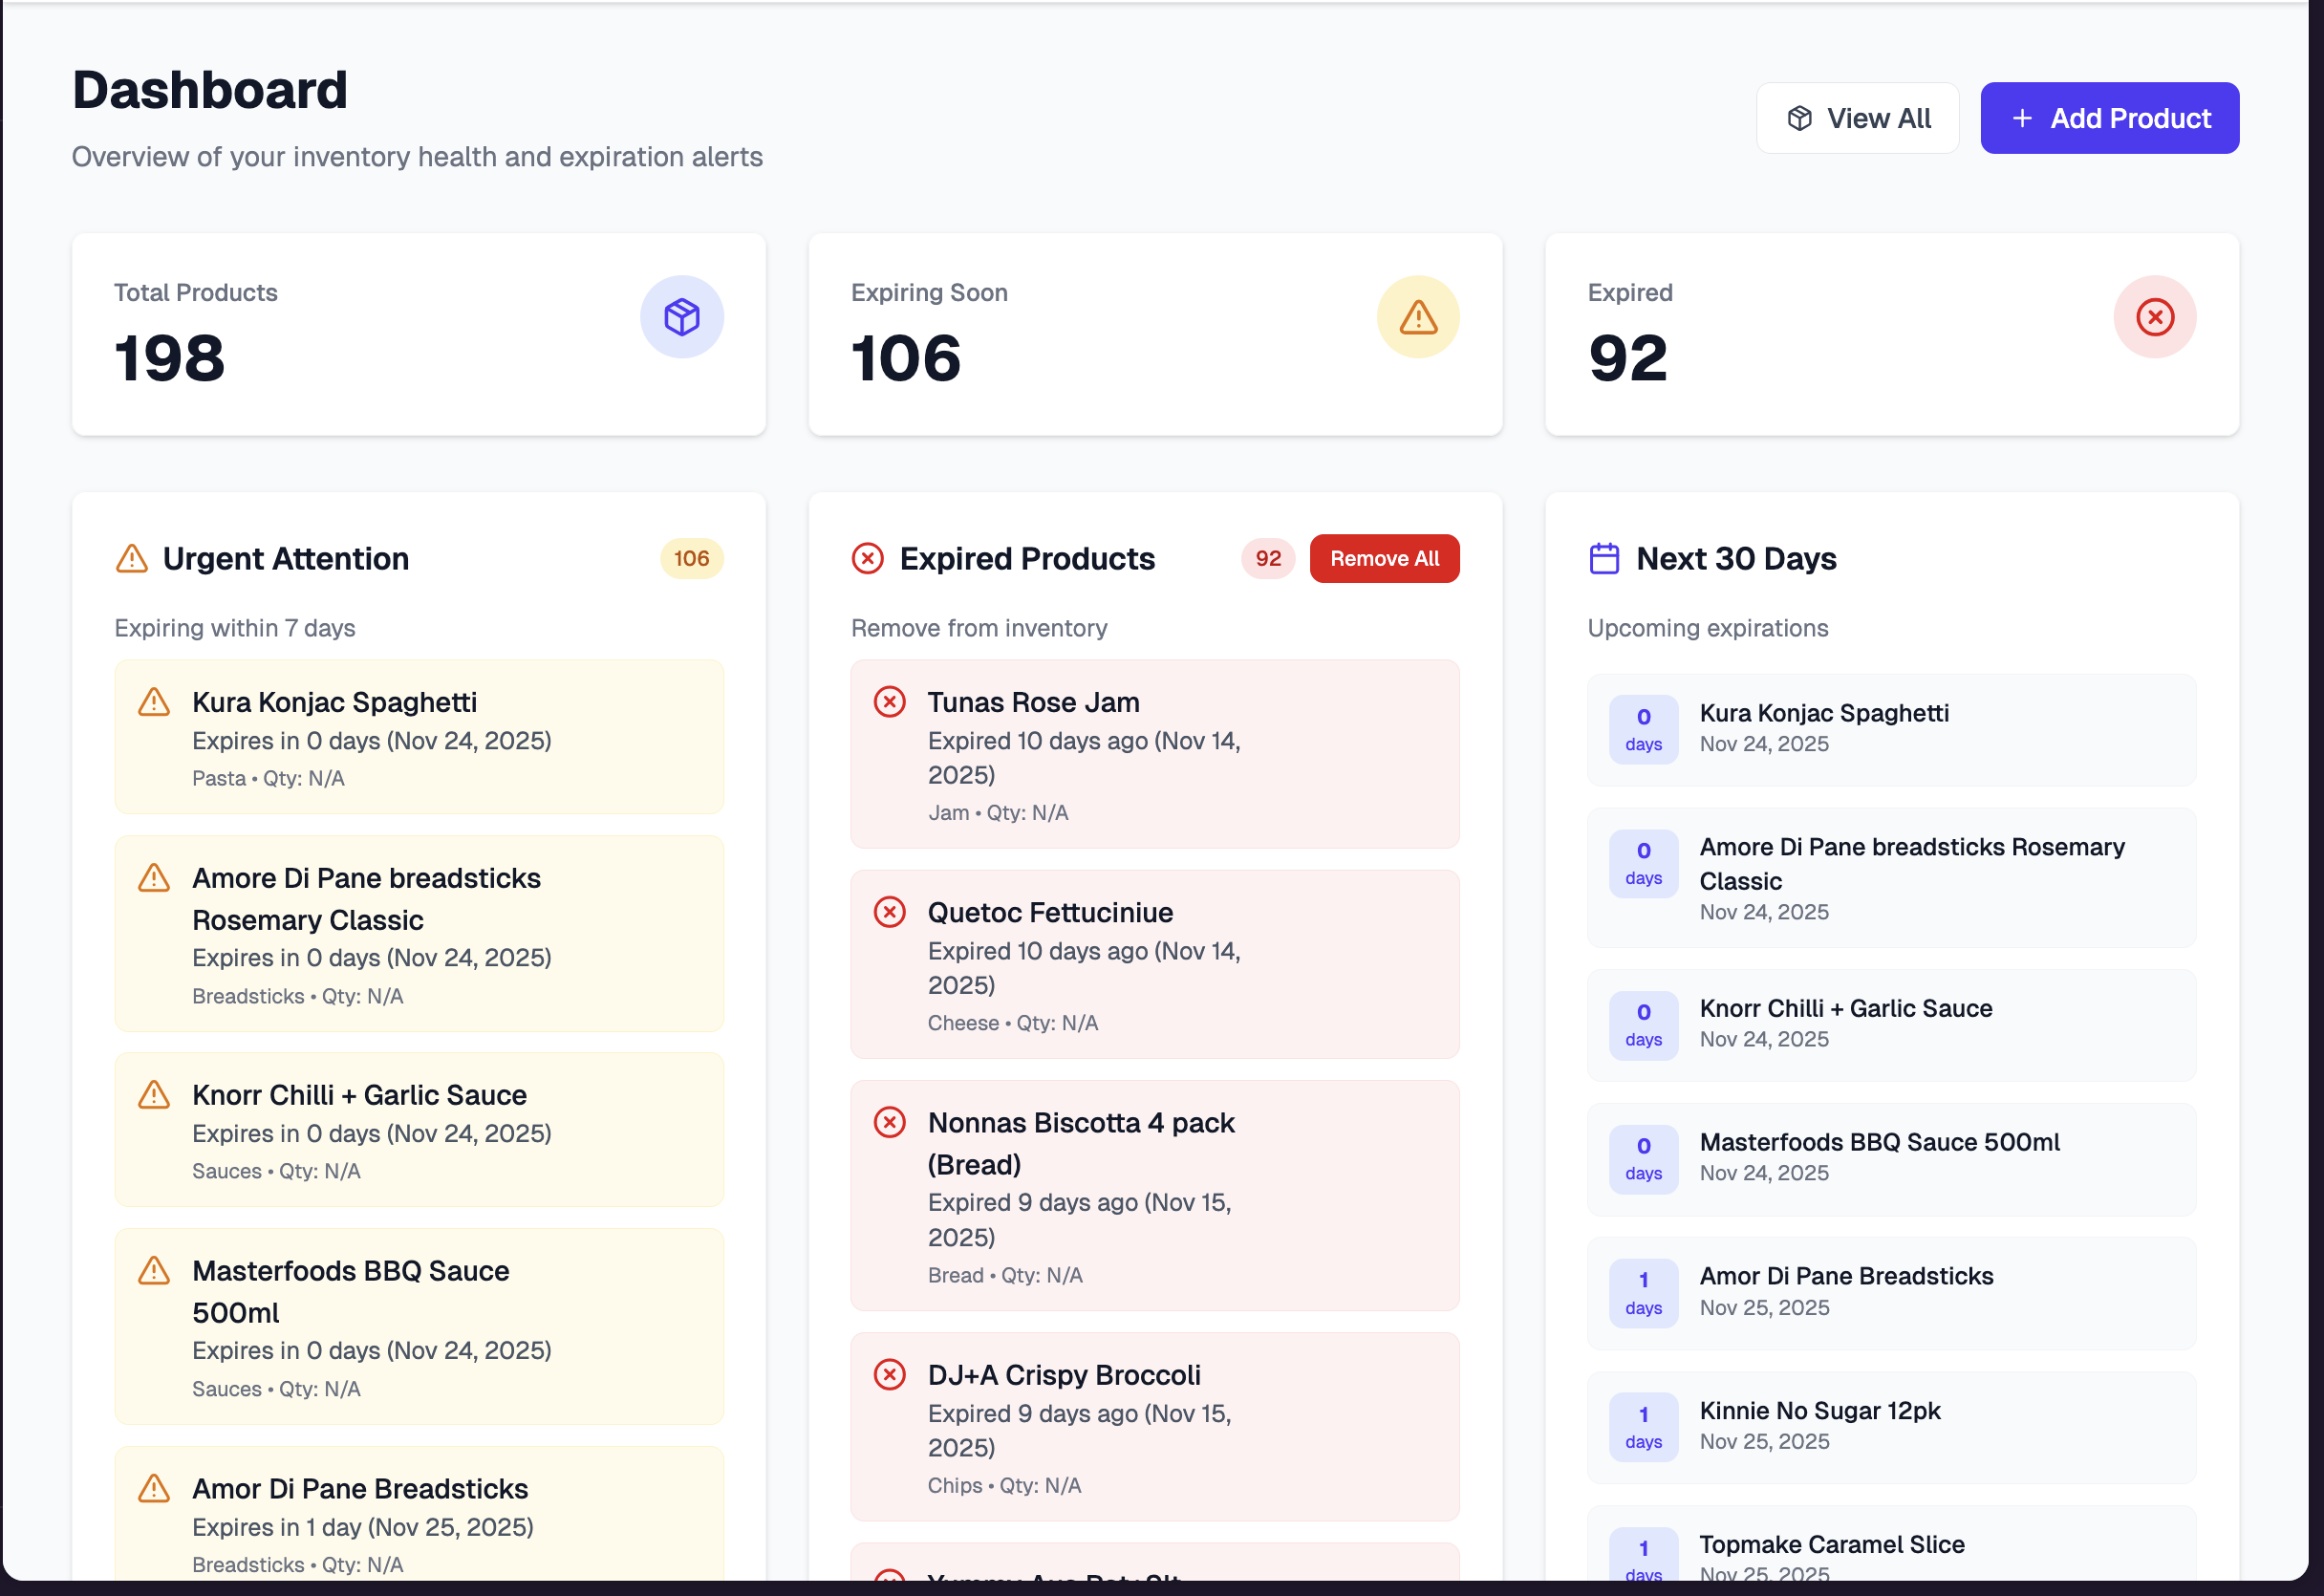Screen dimensions: 2324x1596
Task: Click expired icon beside Quetoc Fettuciniue
Action: [x=890, y=912]
